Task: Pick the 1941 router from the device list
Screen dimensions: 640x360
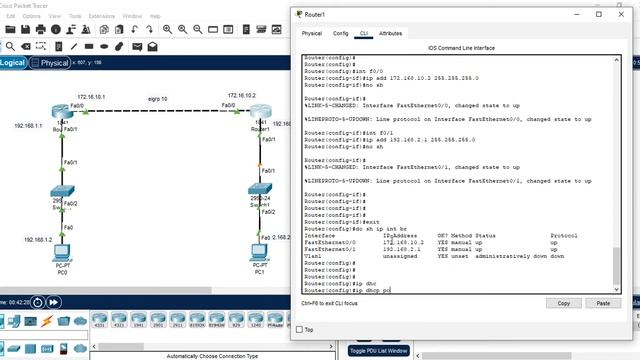Action: click(138, 320)
